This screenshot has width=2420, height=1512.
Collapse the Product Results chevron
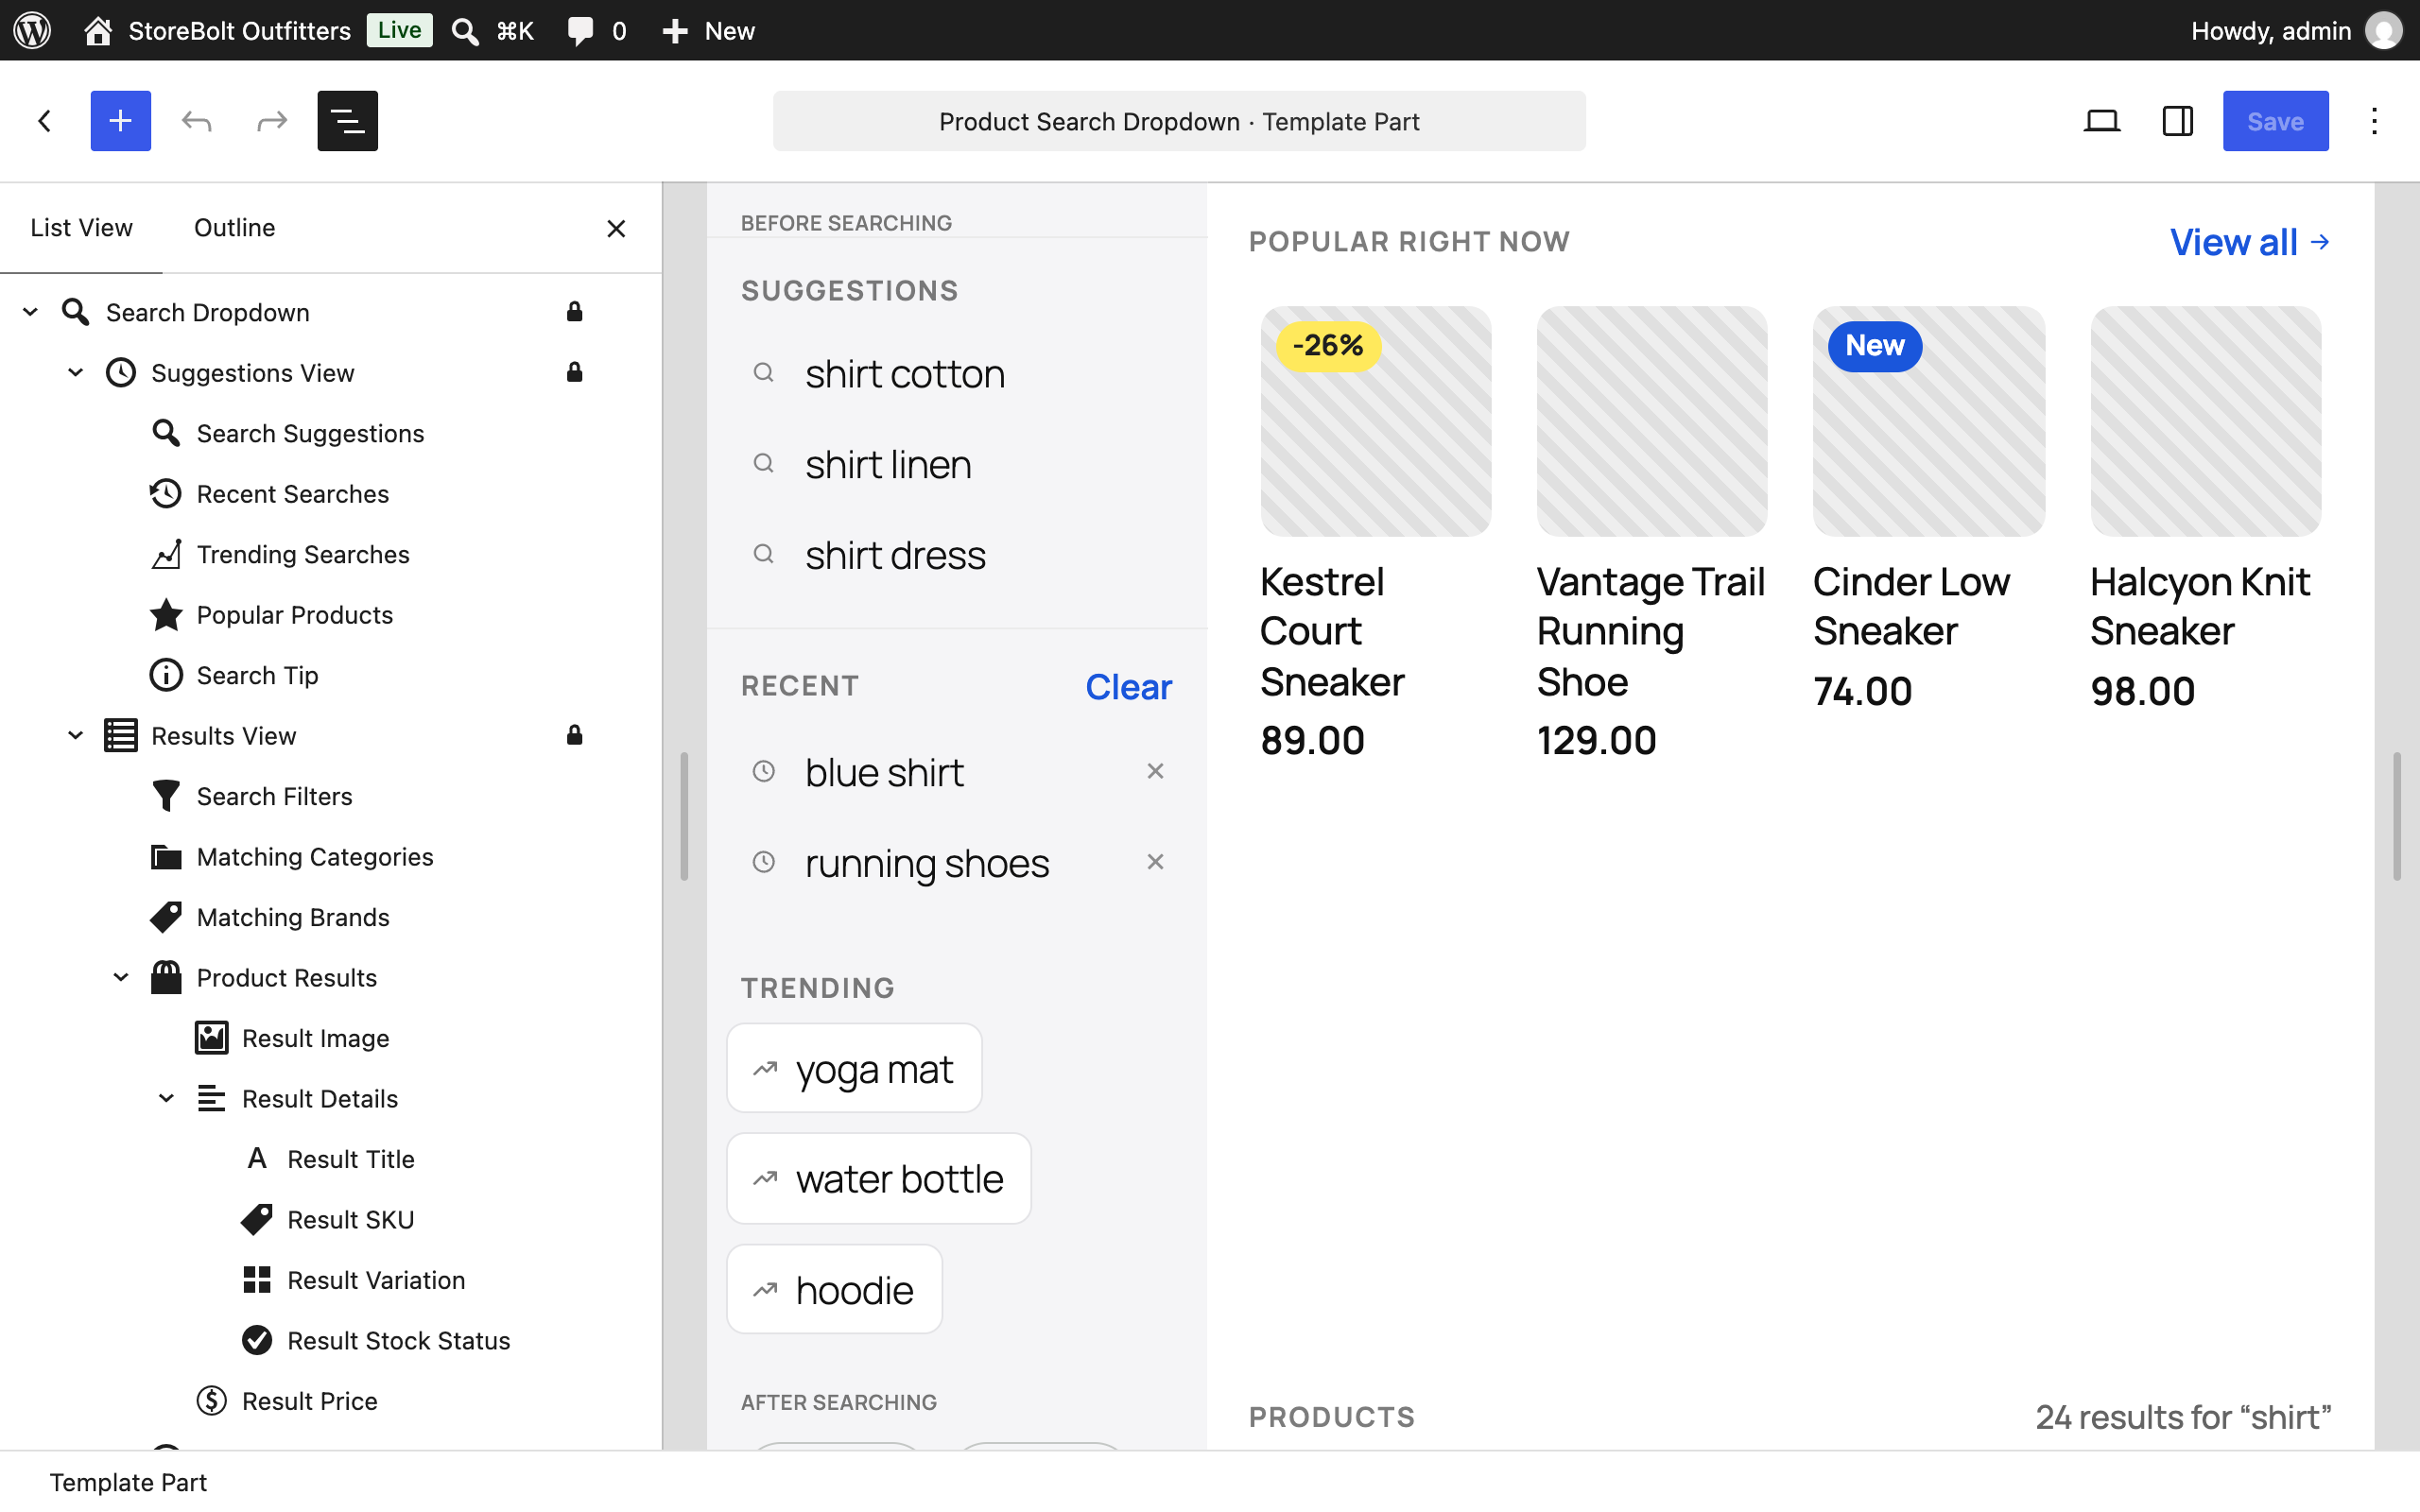121,977
